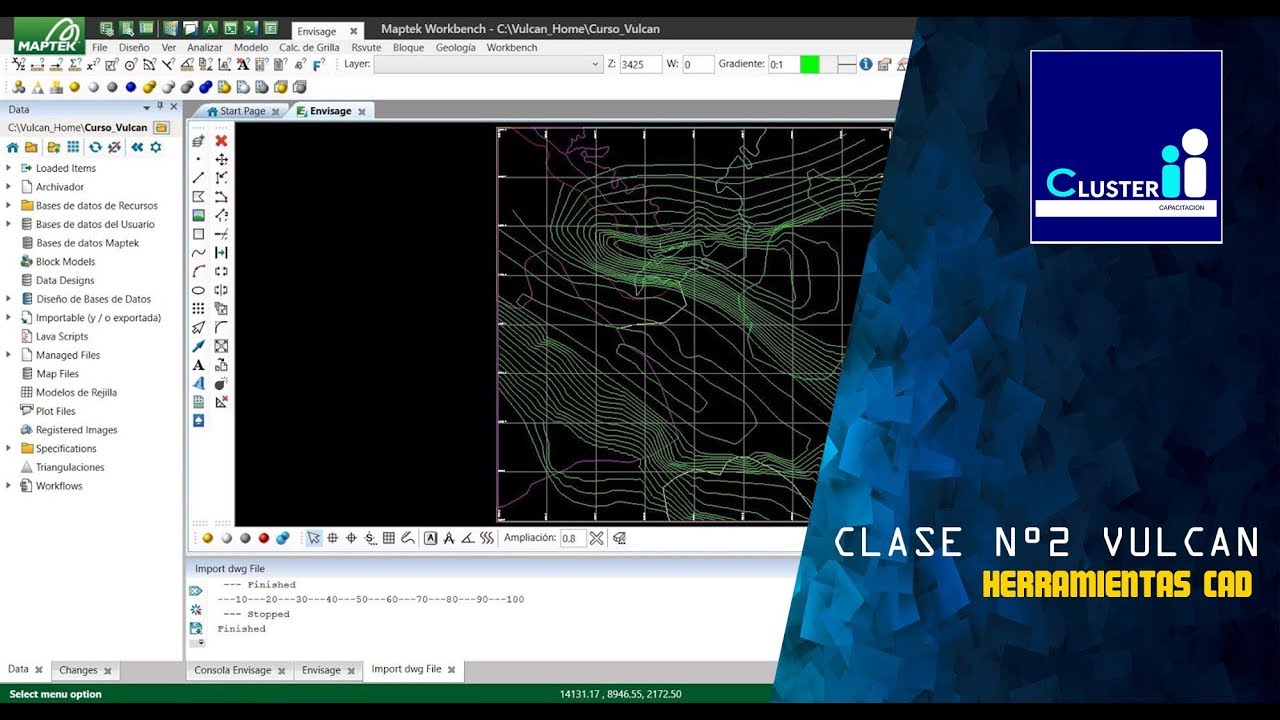Select the freehand Curve tool
This screenshot has height=720, width=1280.
click(x=198, y=253)
